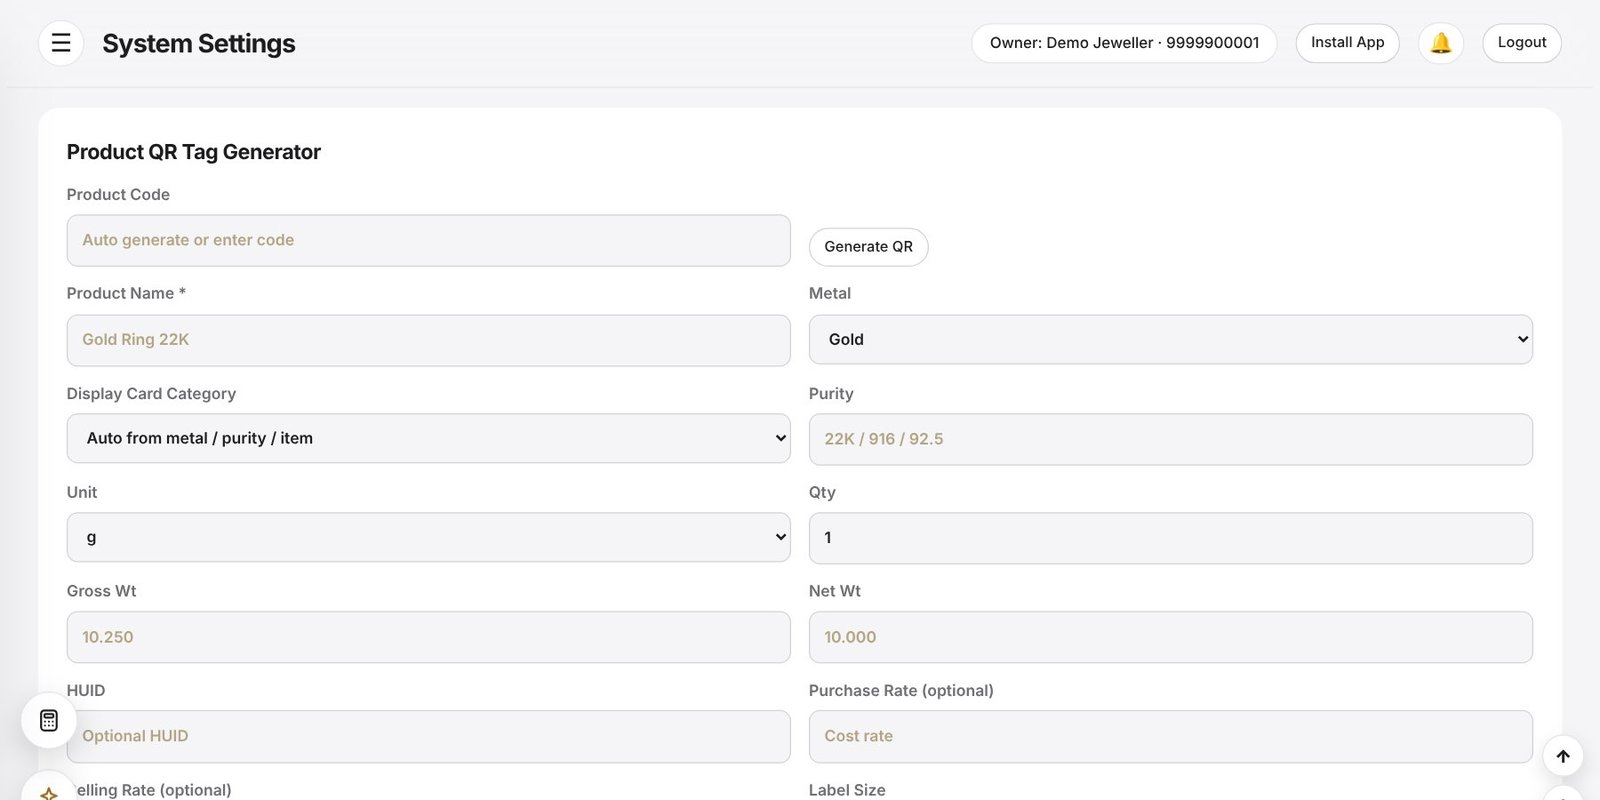Screen dimensions: 1600x800
Task: Log out using the Logout button
Action: coord(1522,43)
